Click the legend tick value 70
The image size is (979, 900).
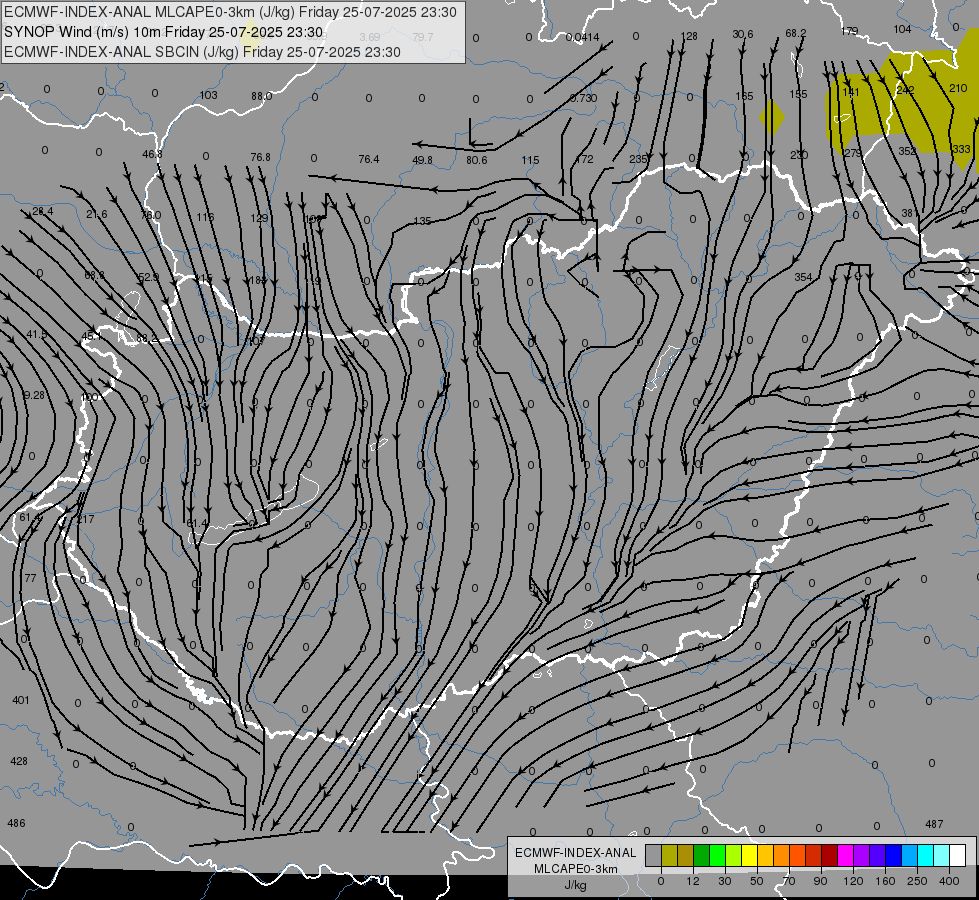click(x=789, y=881)
